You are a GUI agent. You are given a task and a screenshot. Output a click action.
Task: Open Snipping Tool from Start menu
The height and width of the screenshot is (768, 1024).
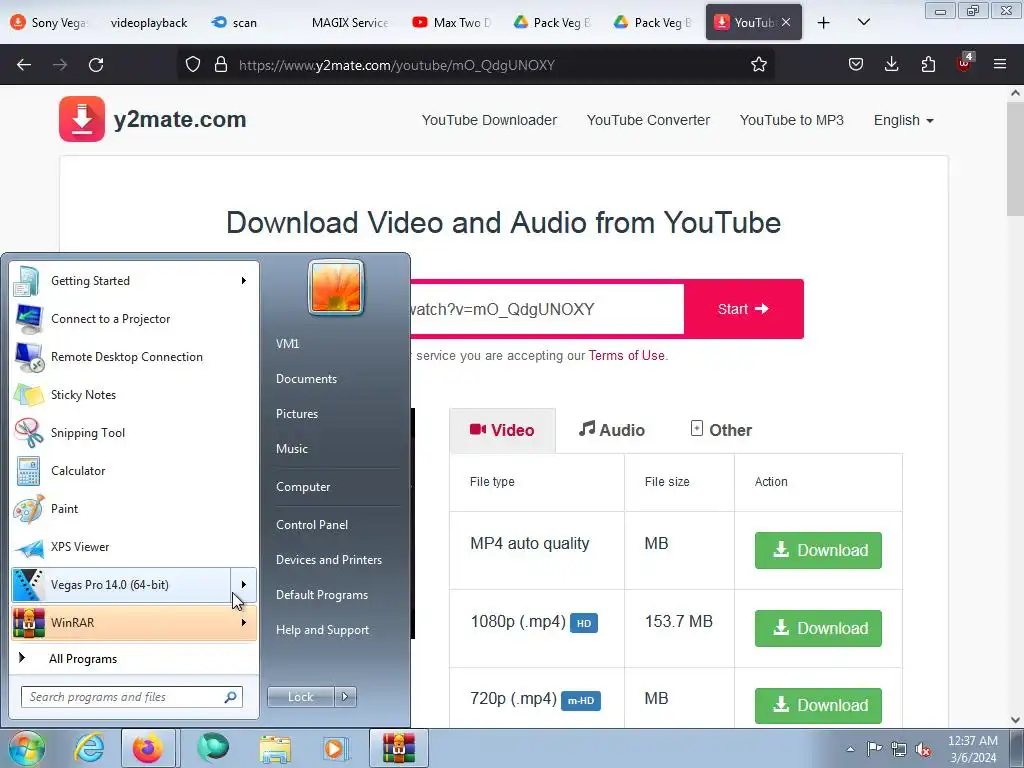click(x=135, y=432)
